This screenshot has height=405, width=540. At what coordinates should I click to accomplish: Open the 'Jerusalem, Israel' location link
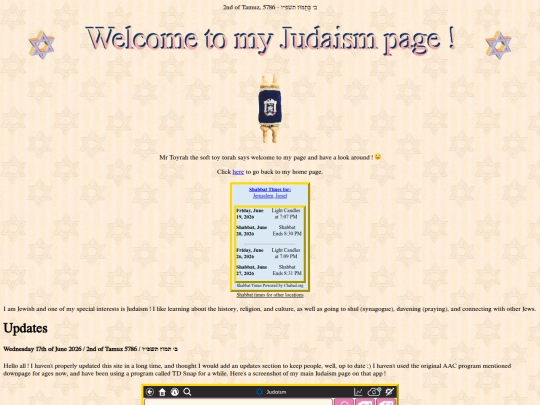pos(270,196)
